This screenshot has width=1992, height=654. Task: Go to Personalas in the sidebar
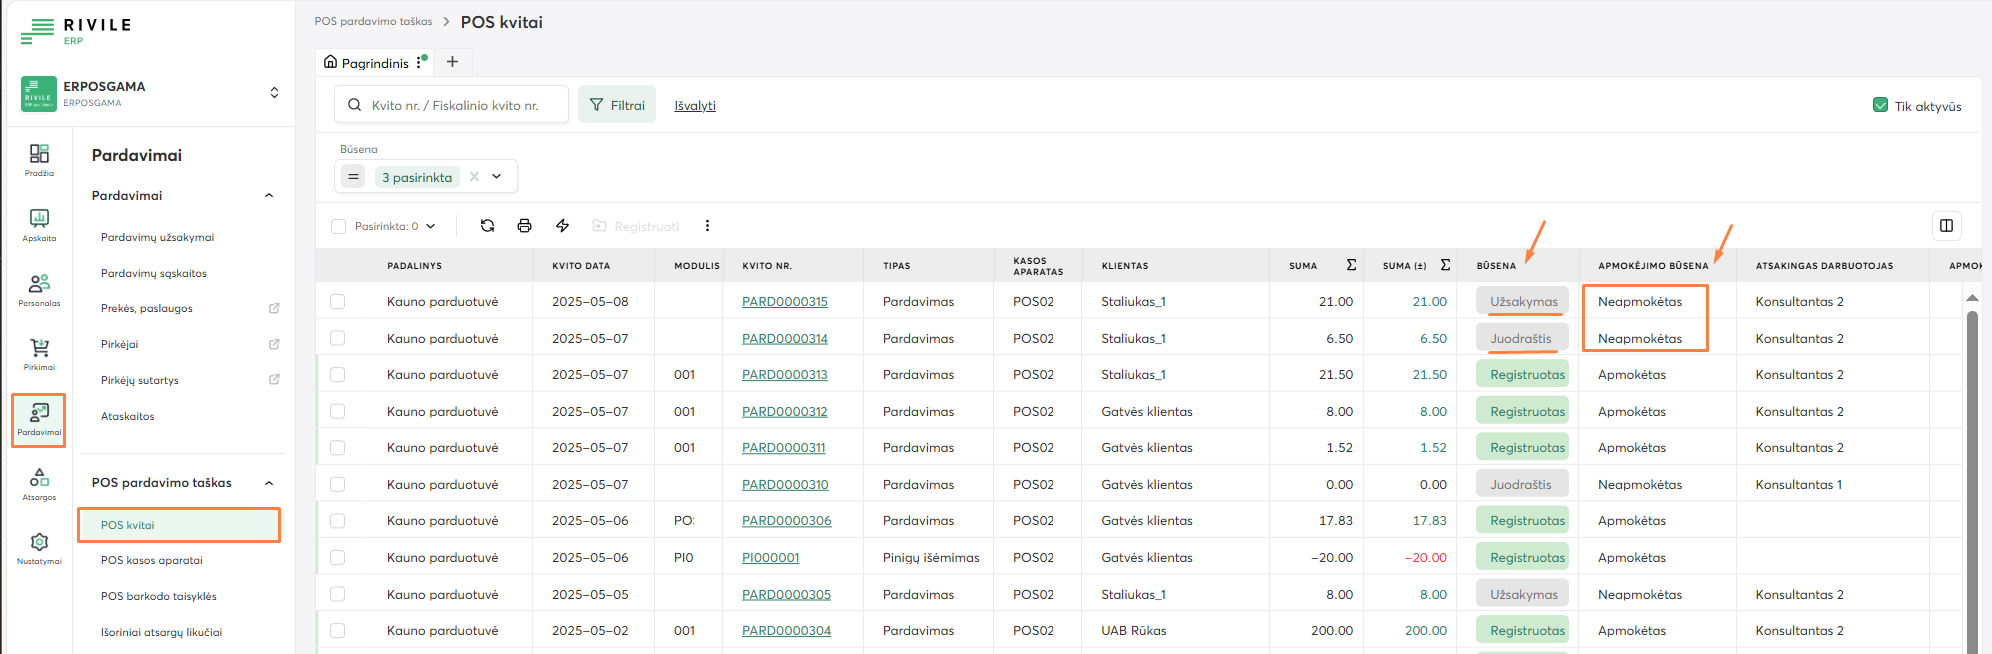39,290
